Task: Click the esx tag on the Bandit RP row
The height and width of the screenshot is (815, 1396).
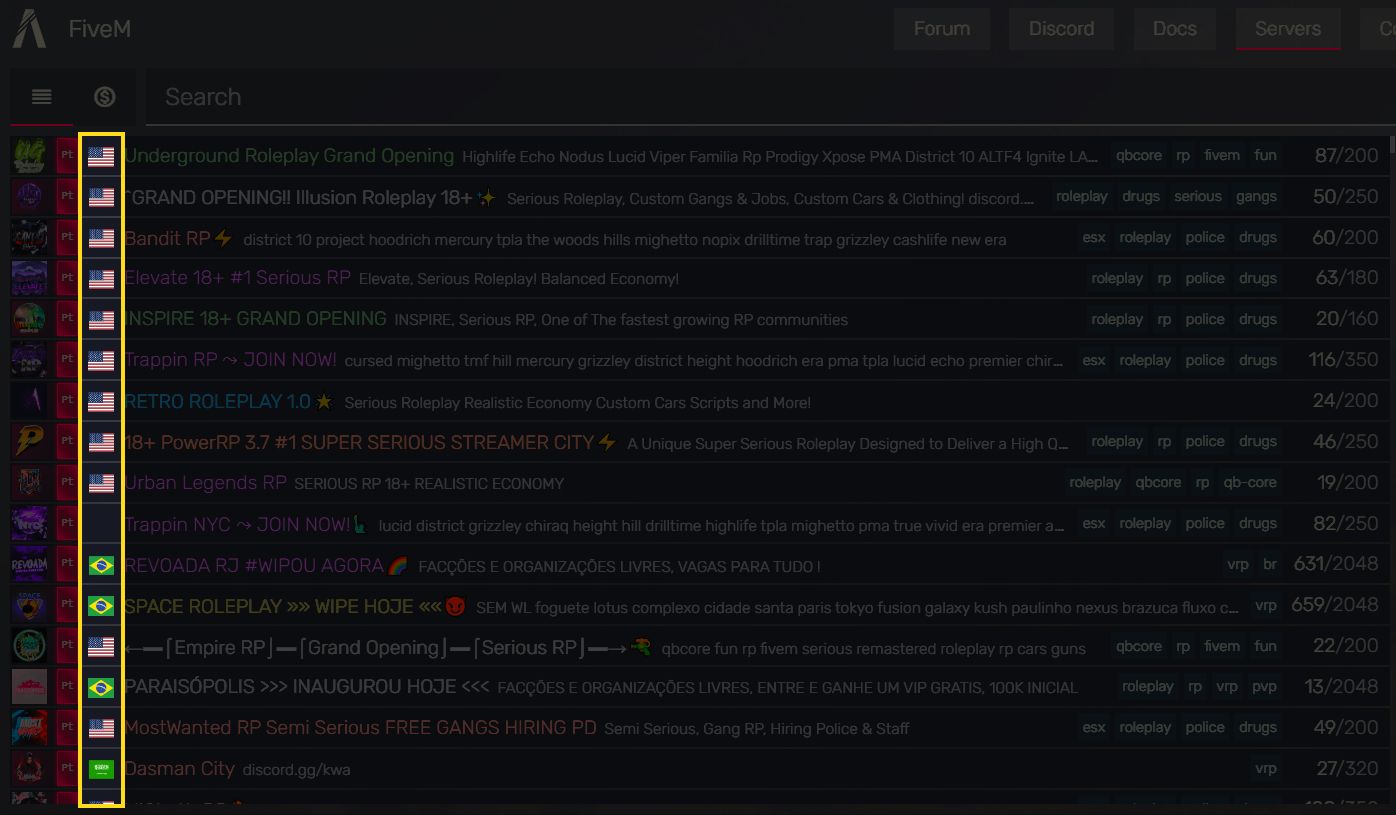Action: pos(1094,237)
